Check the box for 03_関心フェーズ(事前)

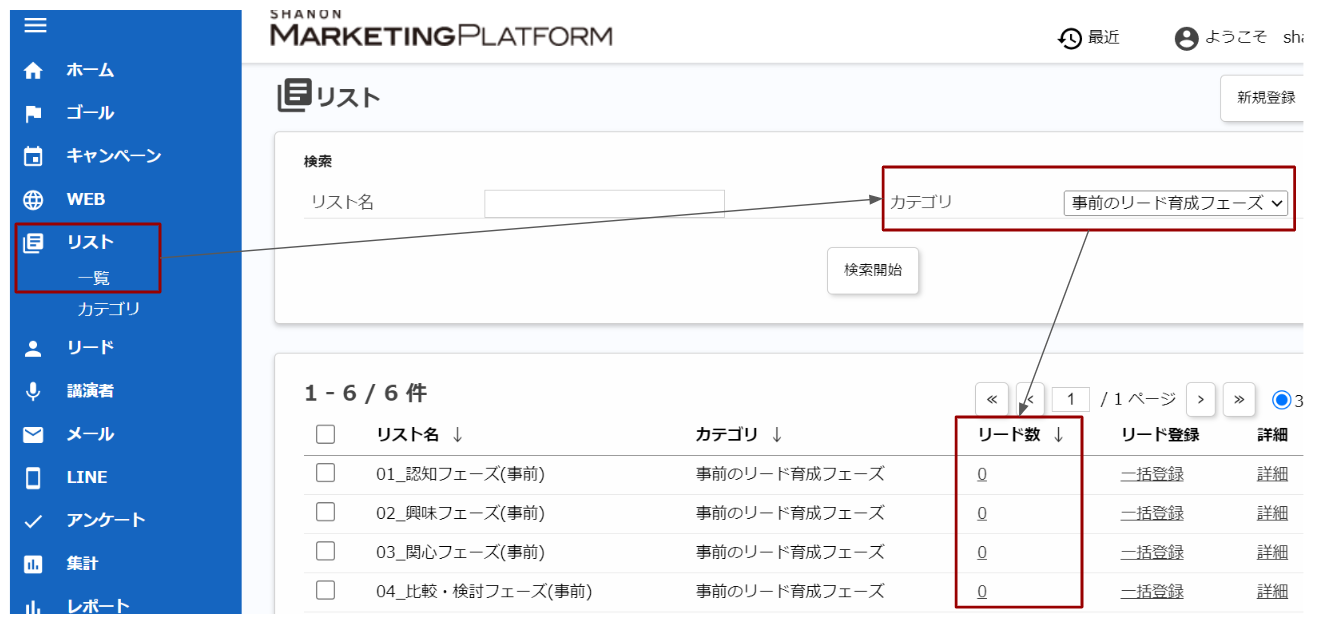(x=325, y=551)
